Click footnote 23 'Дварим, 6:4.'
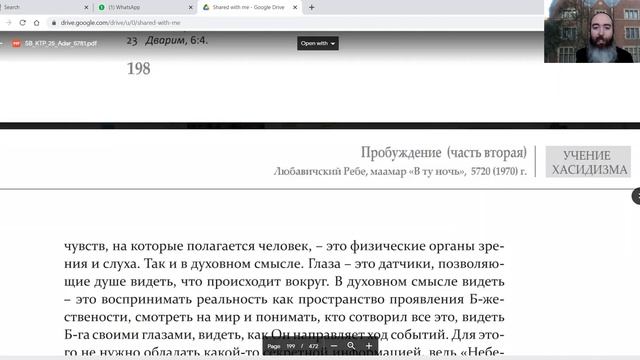Image resolution: width=640 pixels, height=360 pixels. coord(167,40)
